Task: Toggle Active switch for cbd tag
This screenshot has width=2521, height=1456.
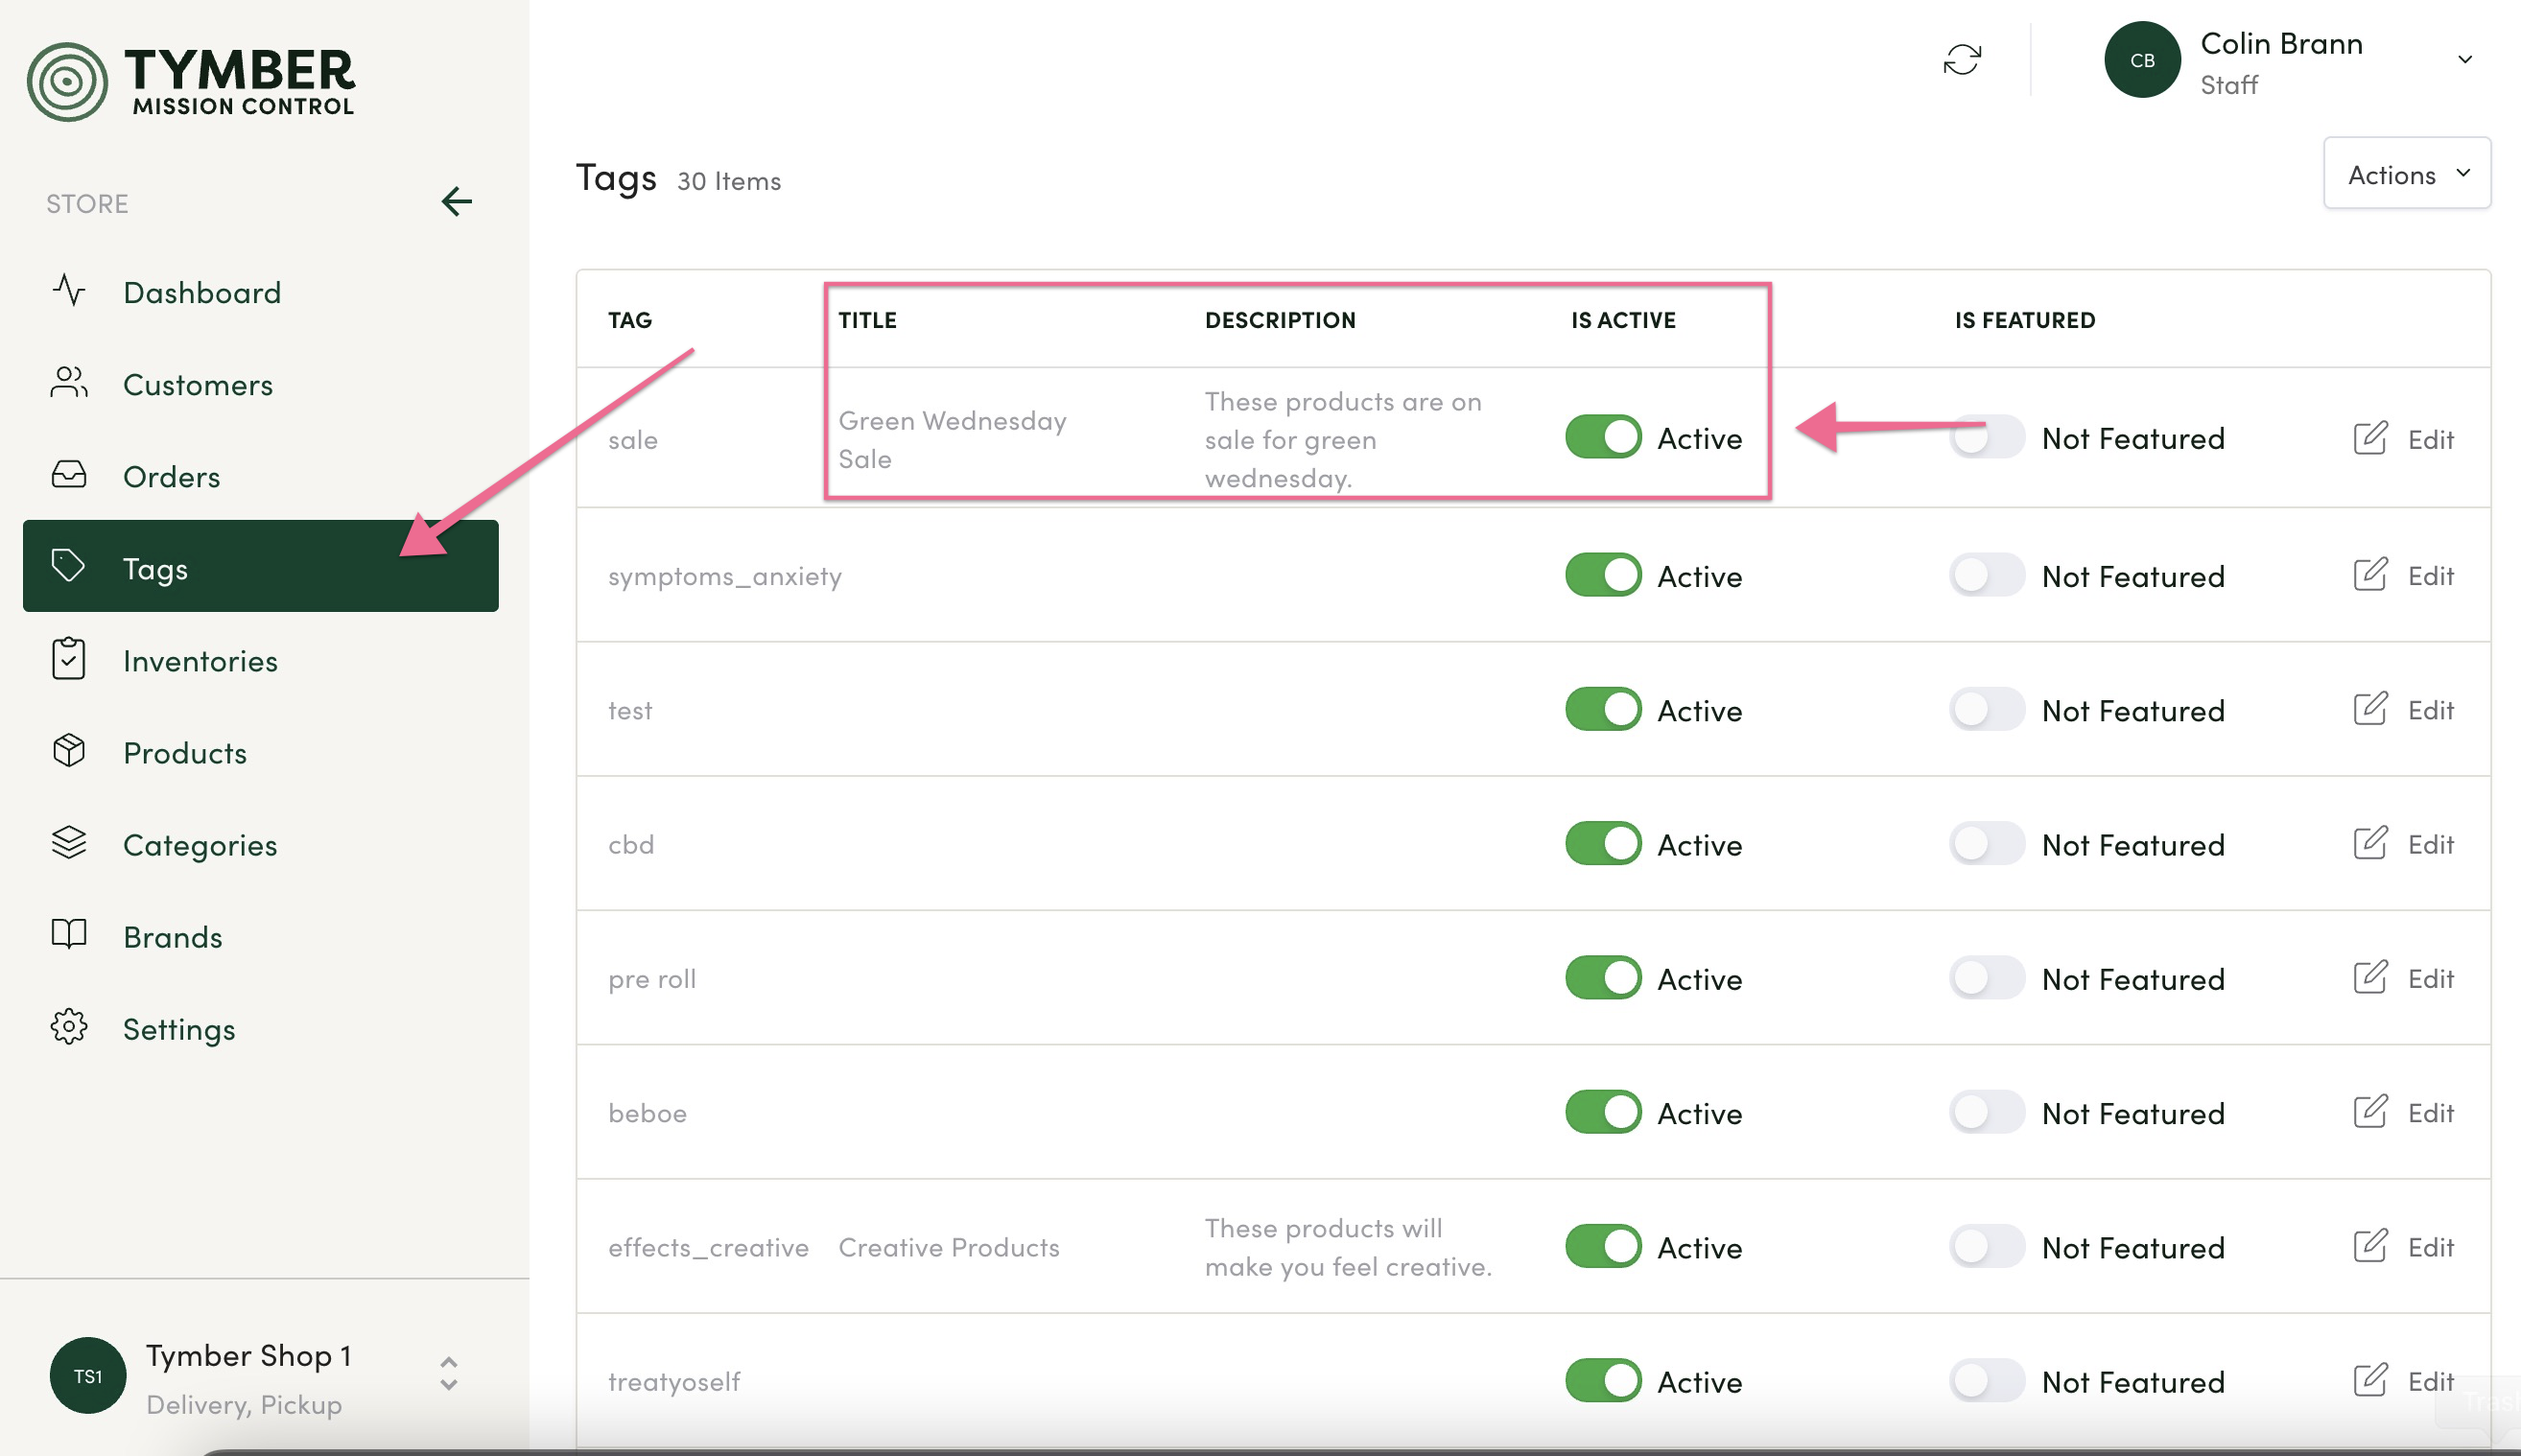Action: coord(1603,843)
